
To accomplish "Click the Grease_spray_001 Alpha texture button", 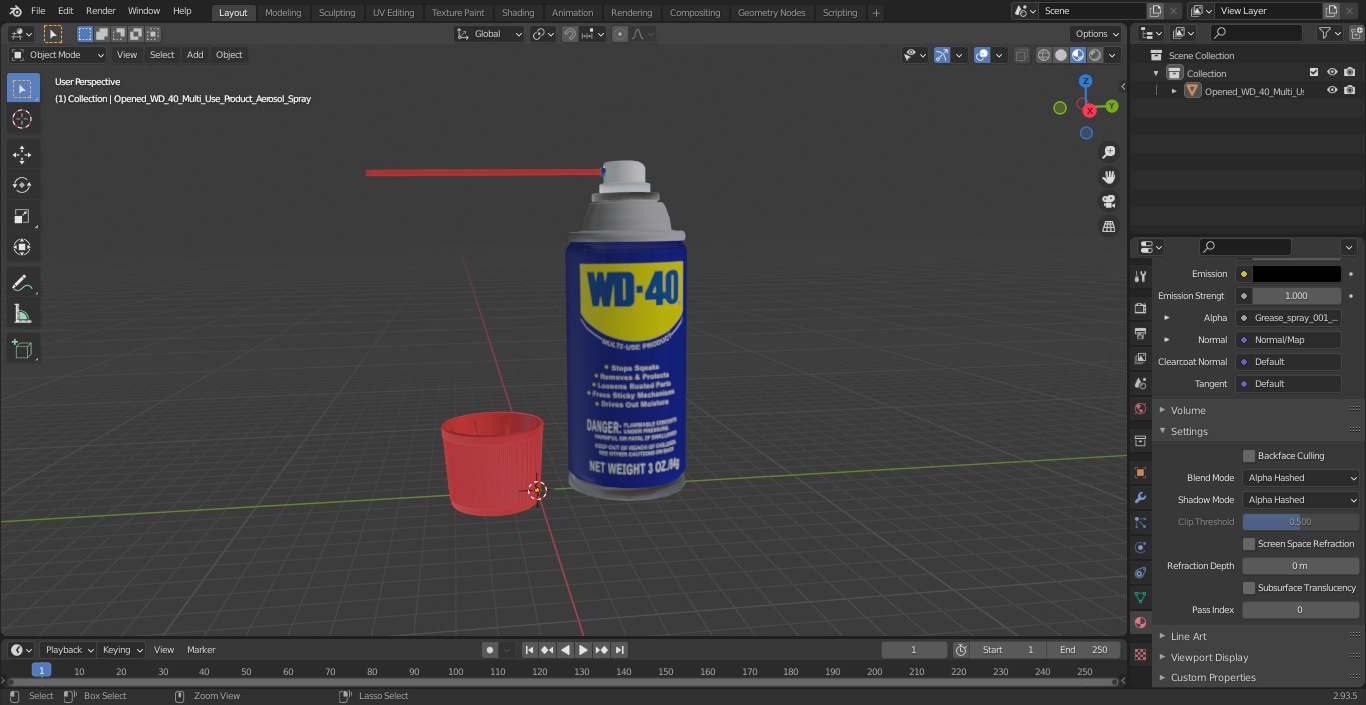I will point(1289,318).
